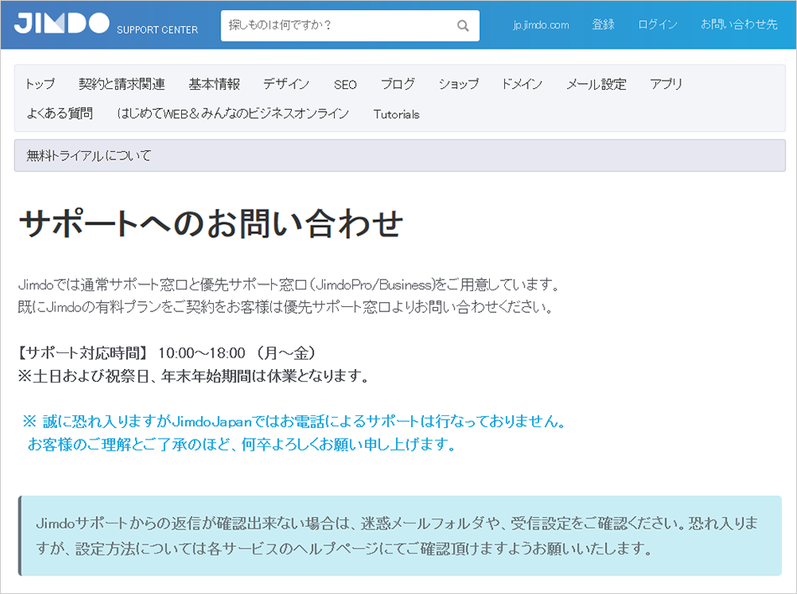Viewport: 797px width, 594px height.
Task: Open the ブログ menu item
Action: click(398, 84)
